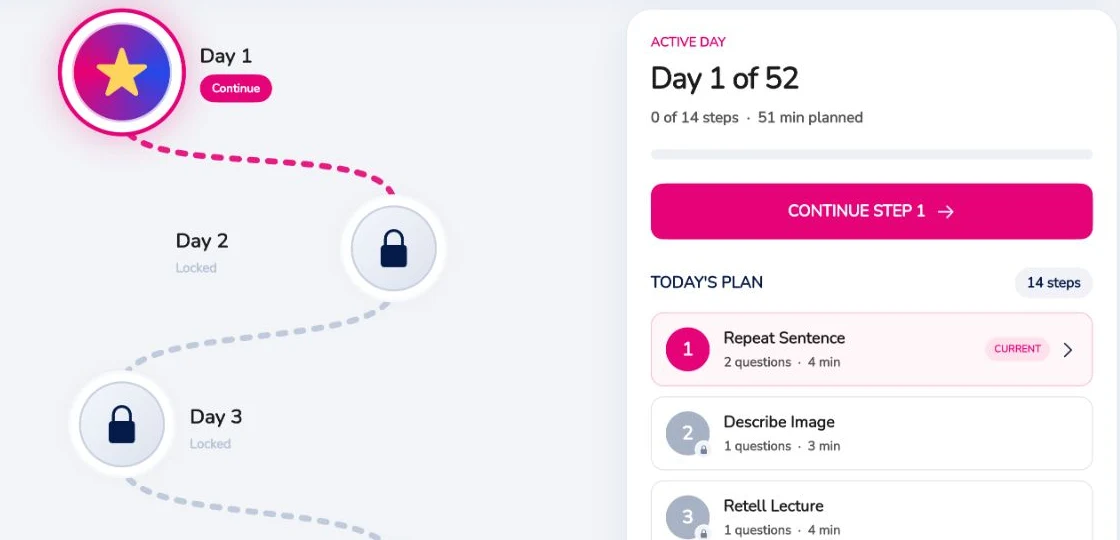Click the Day 3 padlock node
1120x540 pixels.
click(x=121, y=424)
